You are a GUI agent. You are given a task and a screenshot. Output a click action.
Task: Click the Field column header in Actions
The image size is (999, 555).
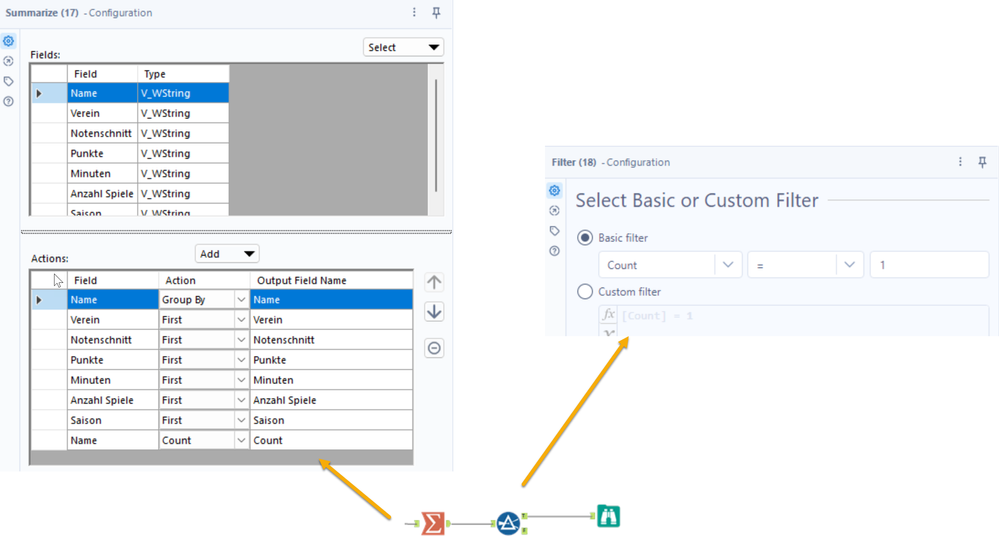coord(113,280)
